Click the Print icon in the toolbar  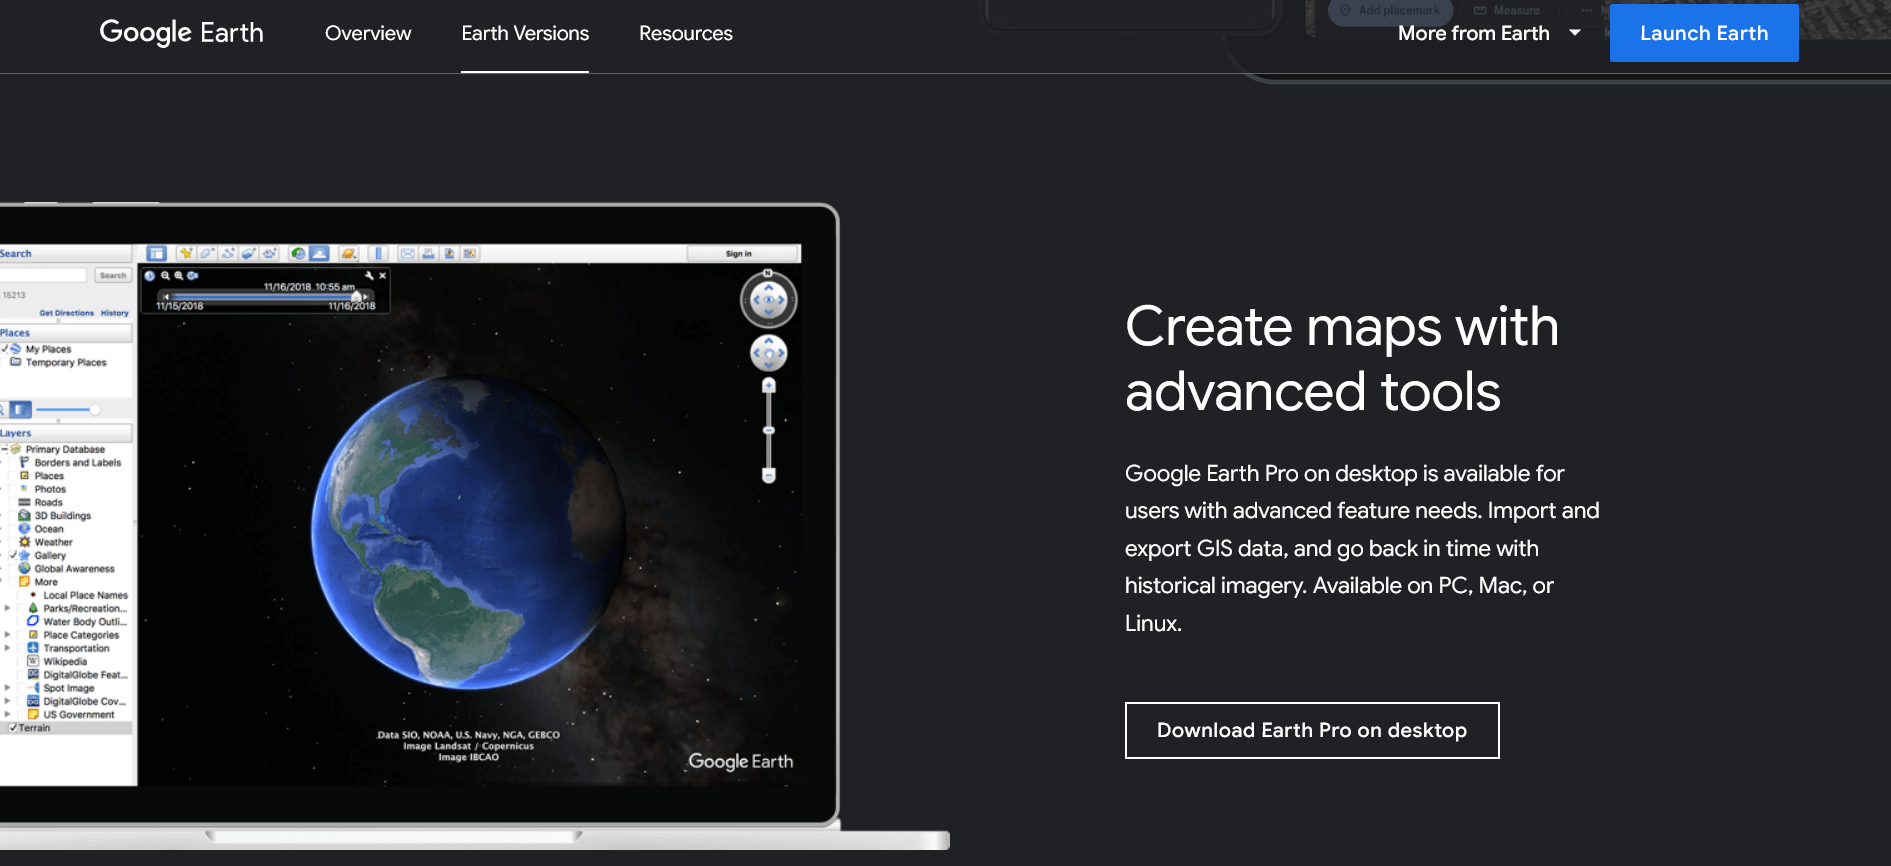tap(428, 254)
